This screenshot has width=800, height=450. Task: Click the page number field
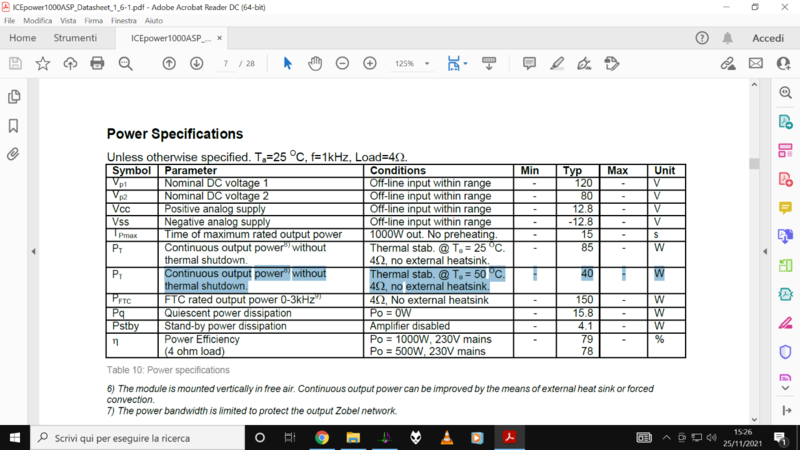[225, 64]
